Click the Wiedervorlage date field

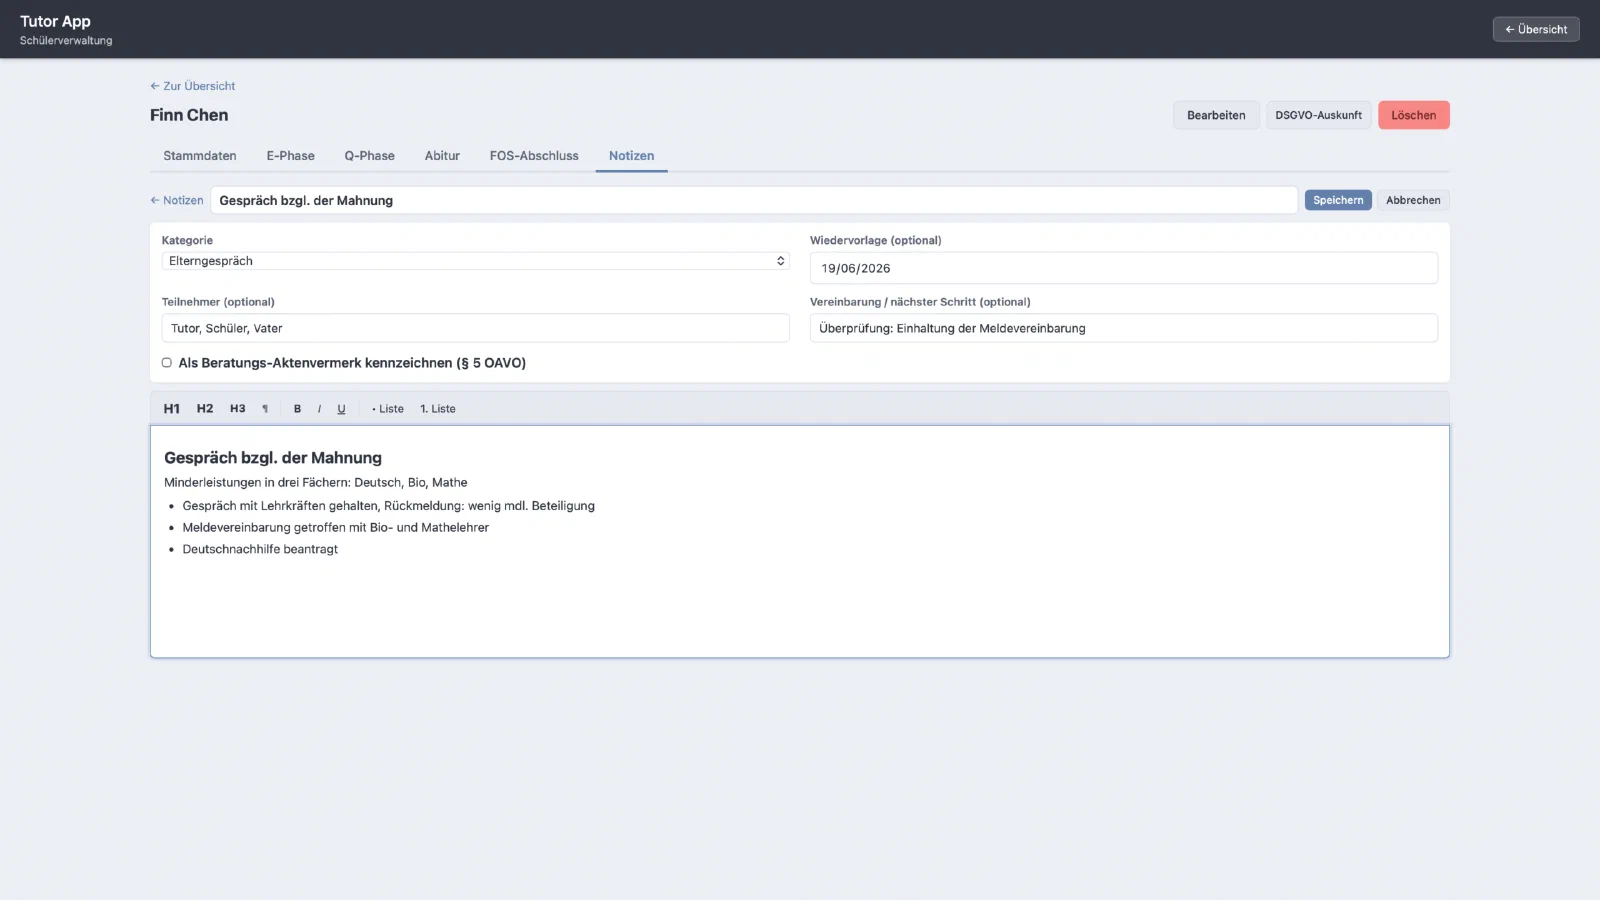1124,268
